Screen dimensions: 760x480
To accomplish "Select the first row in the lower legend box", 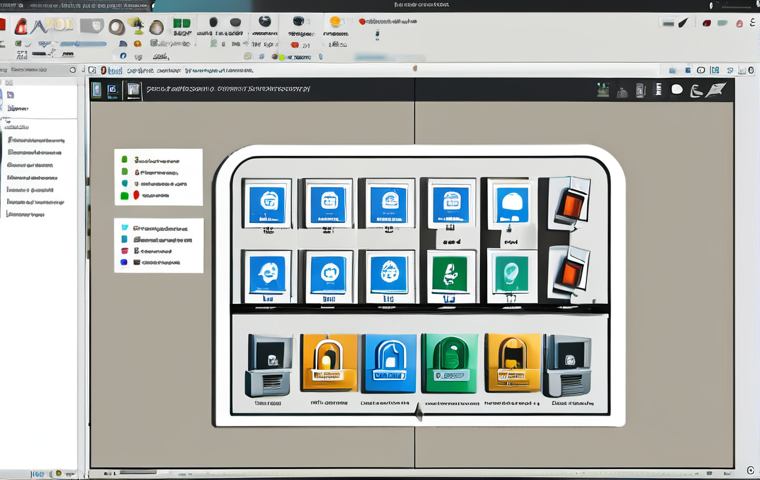I will (154, 228).
